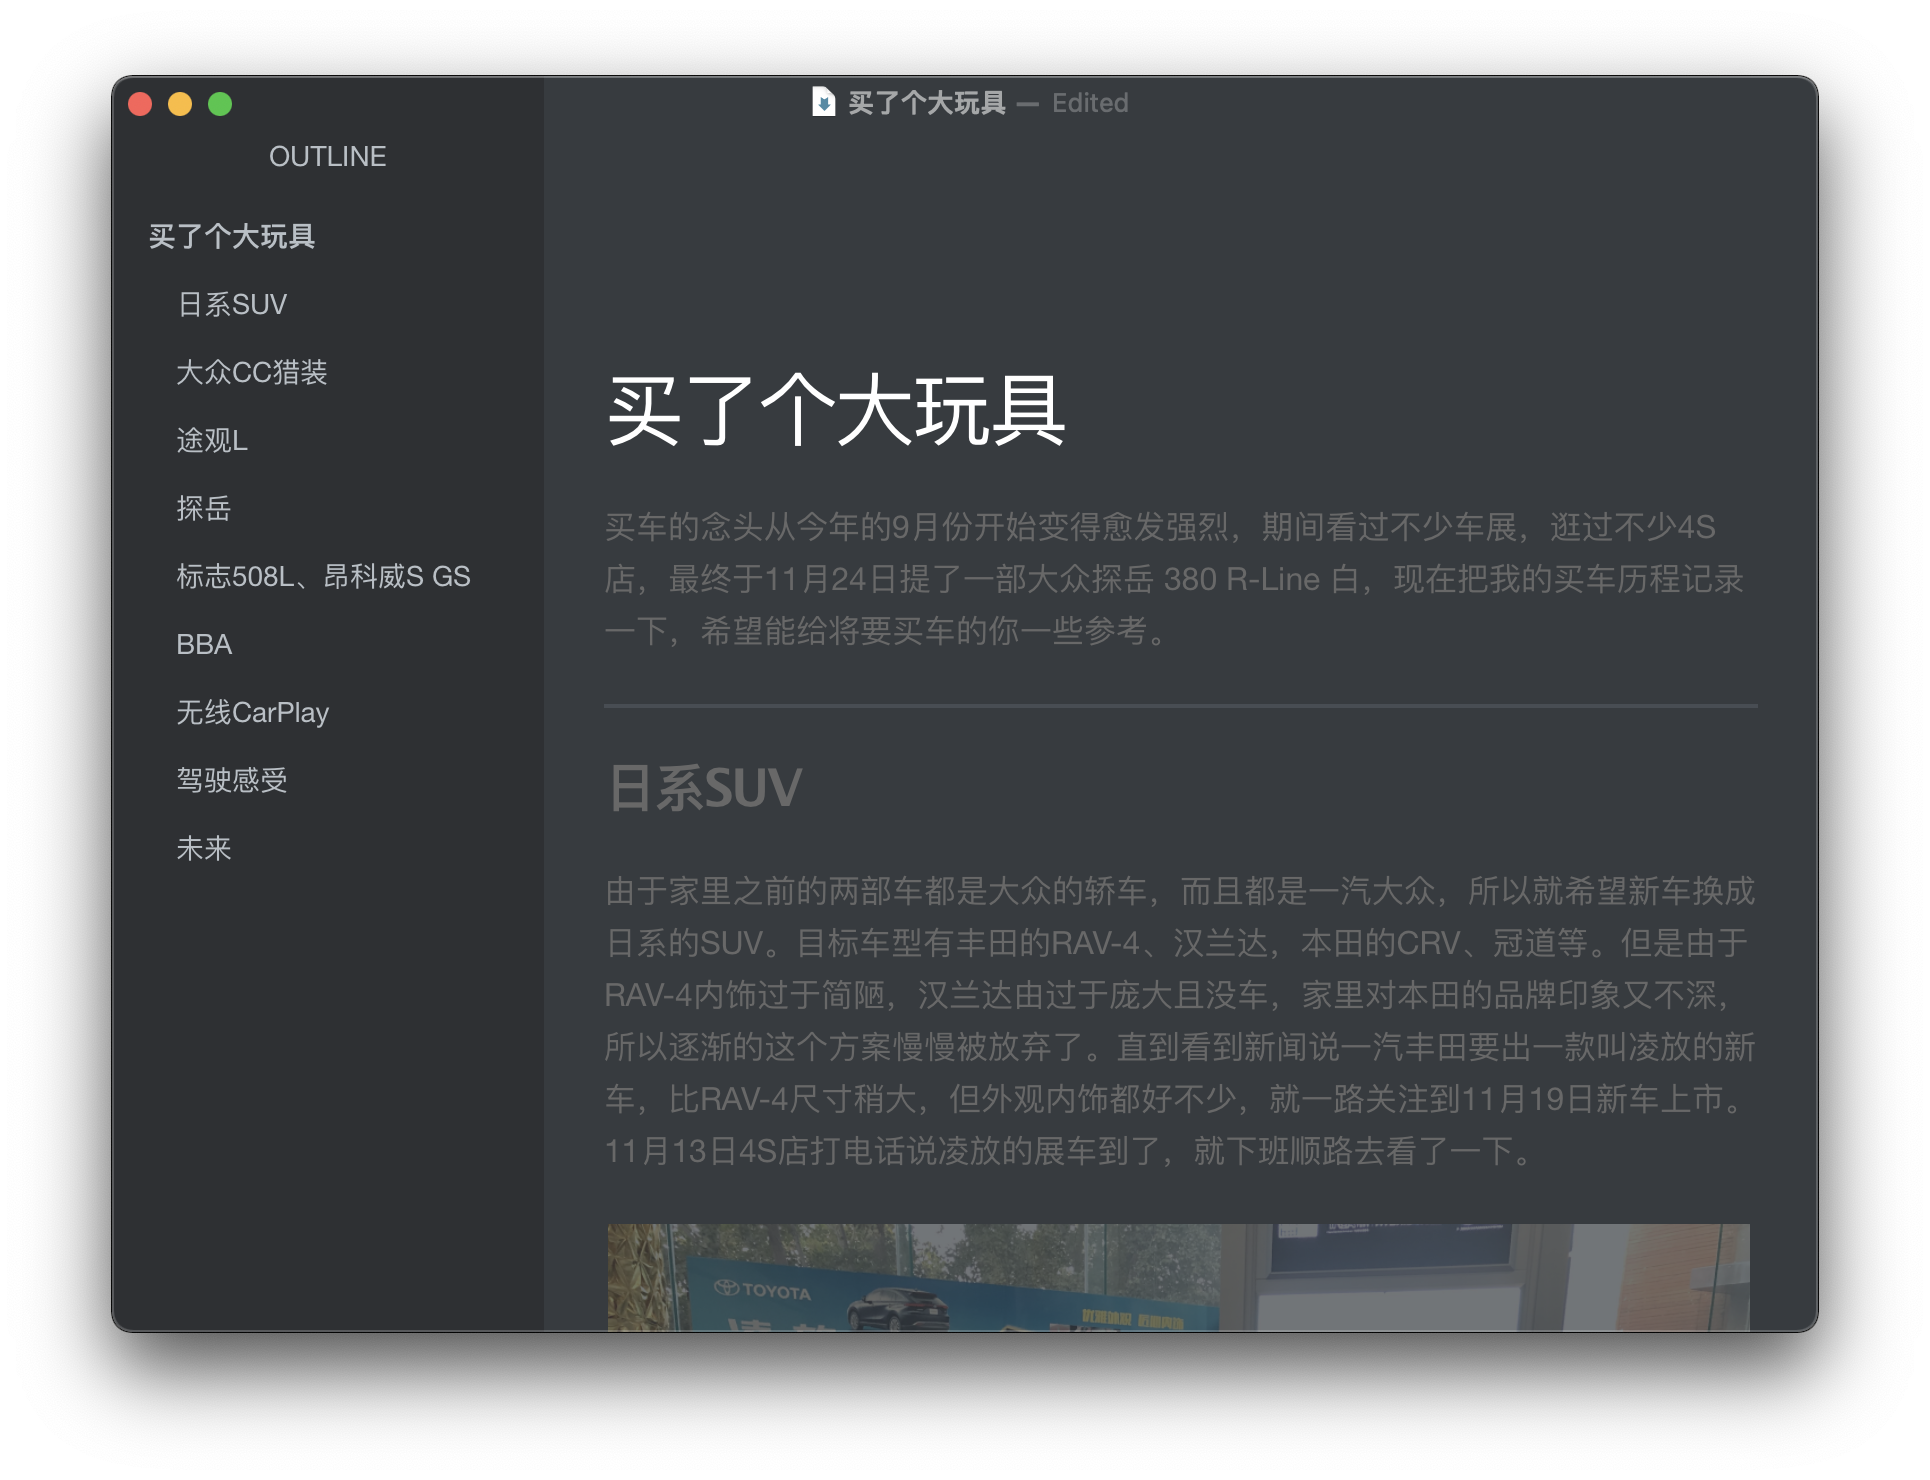
Task: Click the green fullscreen window button
Action: (x=220, y=104)
